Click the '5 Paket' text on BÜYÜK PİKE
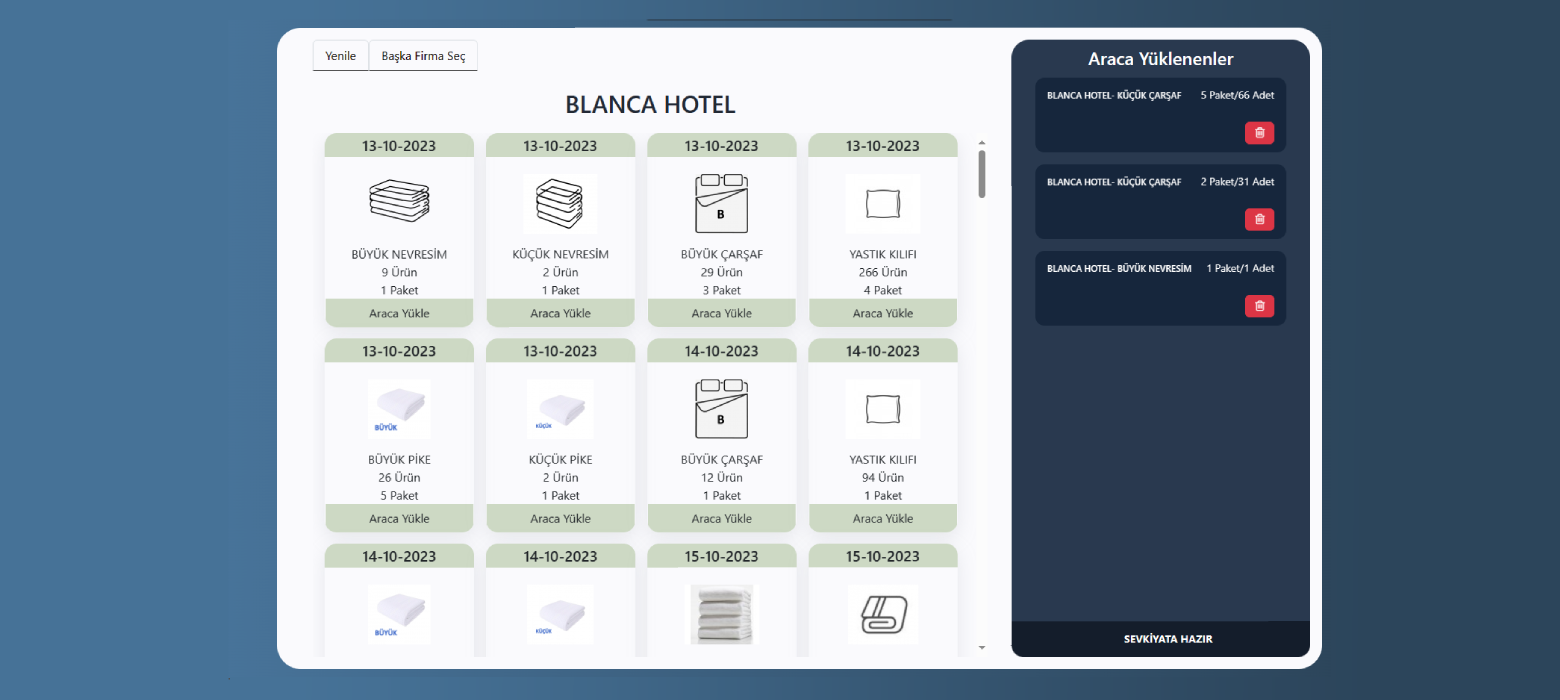The image size is (1560, 700). 399,495
